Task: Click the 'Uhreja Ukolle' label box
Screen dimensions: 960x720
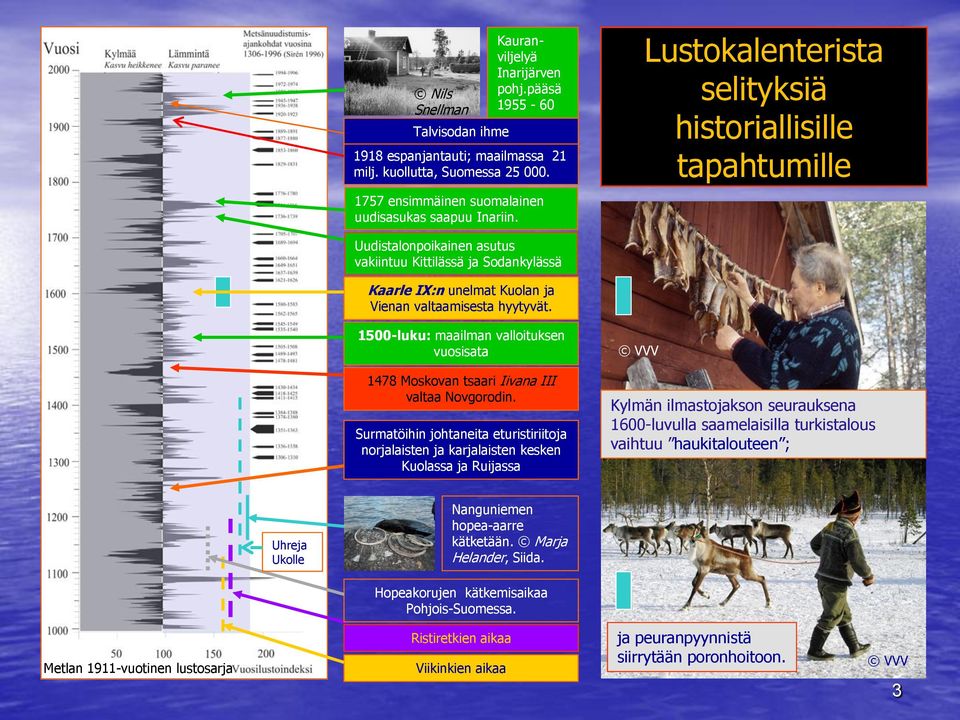Action: pos(292,552)
